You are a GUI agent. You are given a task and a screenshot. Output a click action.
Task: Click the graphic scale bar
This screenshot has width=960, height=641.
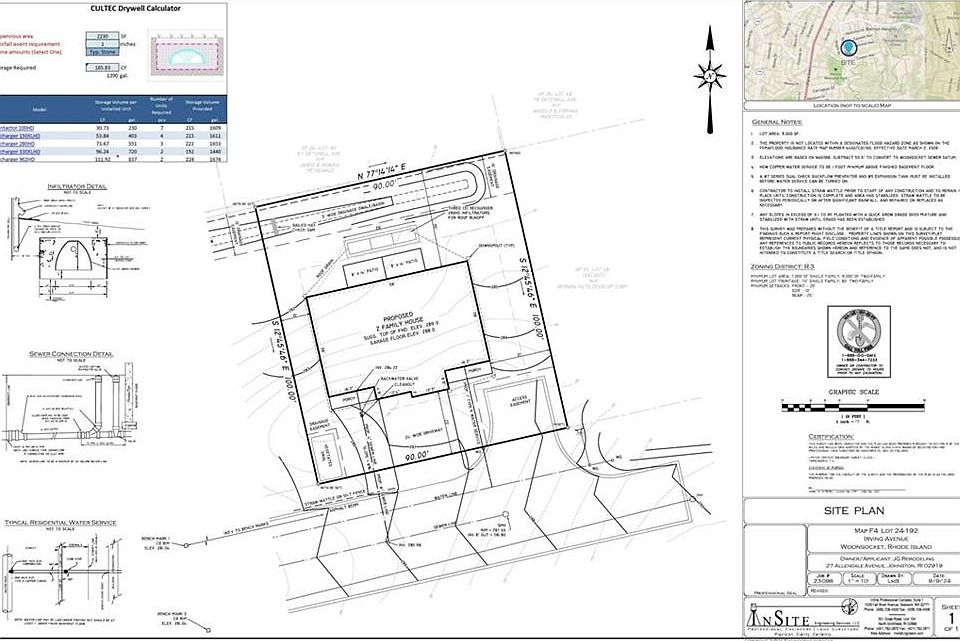pyautogui.click(x=853, y=406)
